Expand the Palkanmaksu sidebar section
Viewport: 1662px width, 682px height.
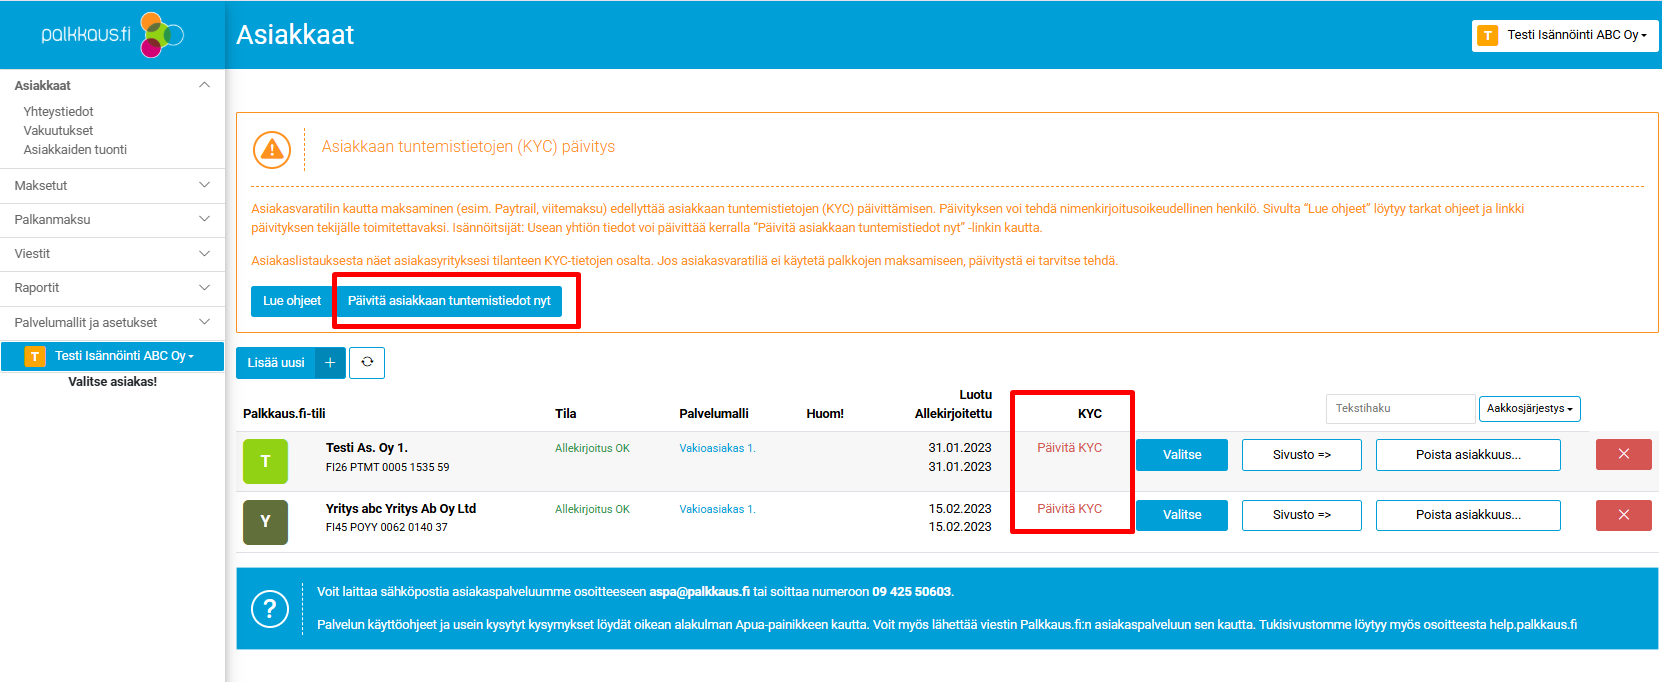click(112, 219)
